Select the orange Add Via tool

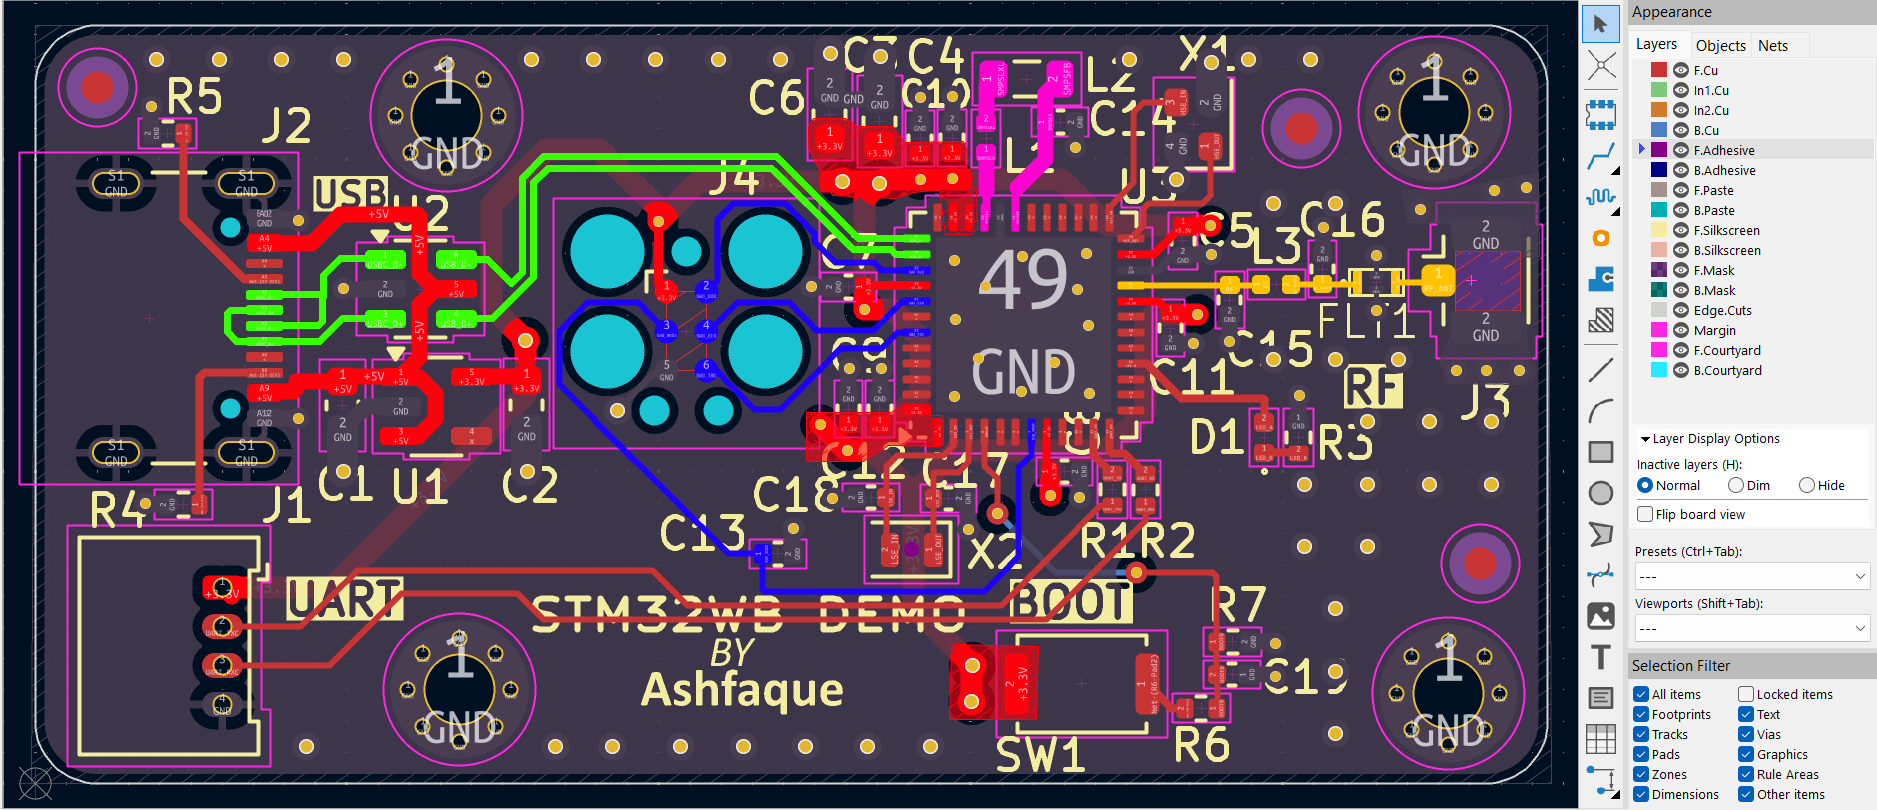click(x=1600, y=238)
